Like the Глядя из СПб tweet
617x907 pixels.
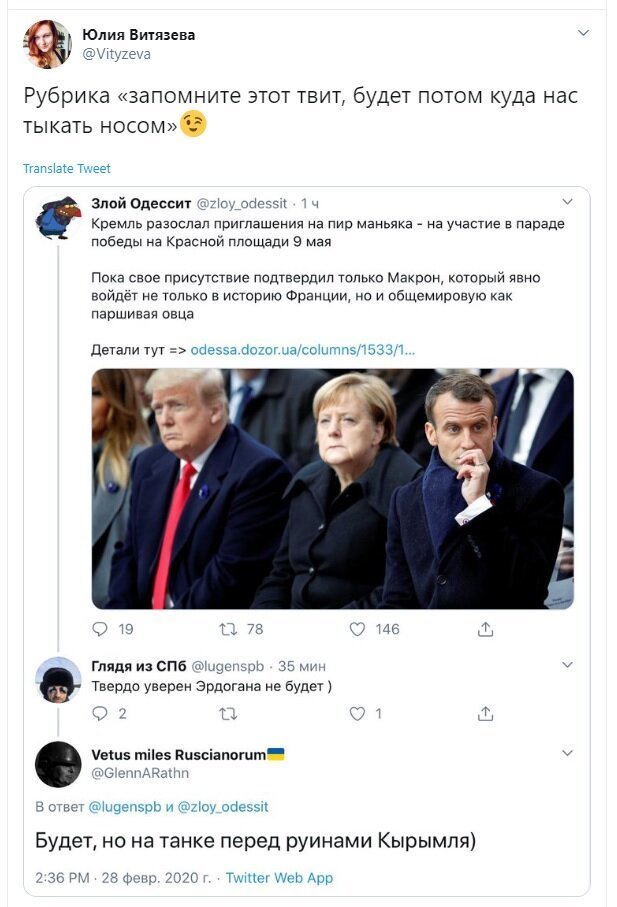(x=357, y=714)
